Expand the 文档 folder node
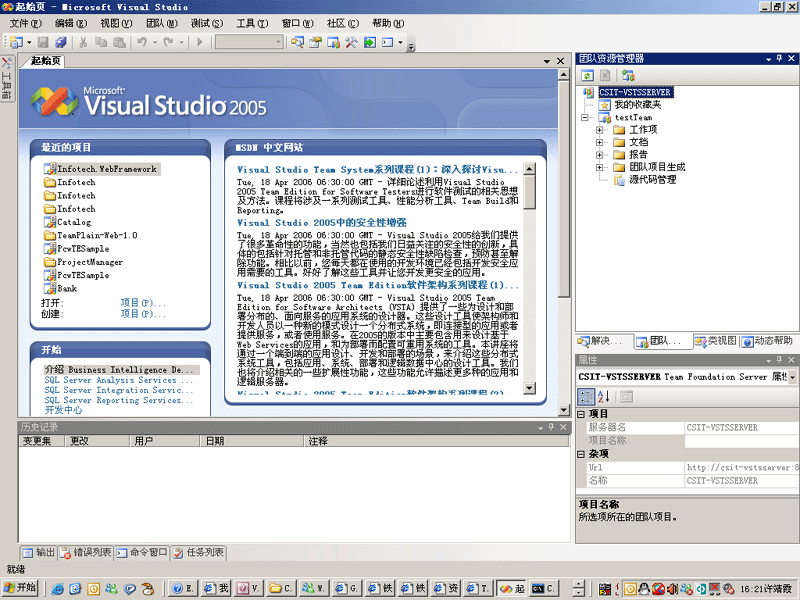The image size is (800, 600). [600, 142]
